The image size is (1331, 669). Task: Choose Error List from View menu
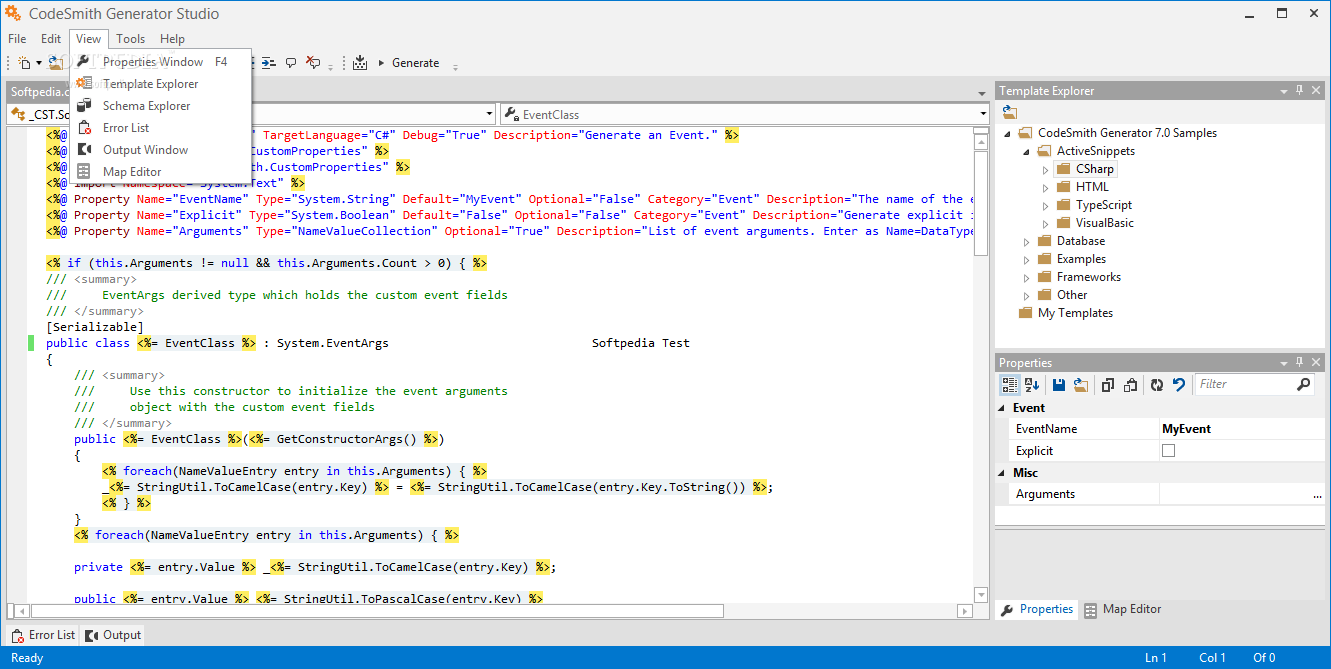[160, 128]
